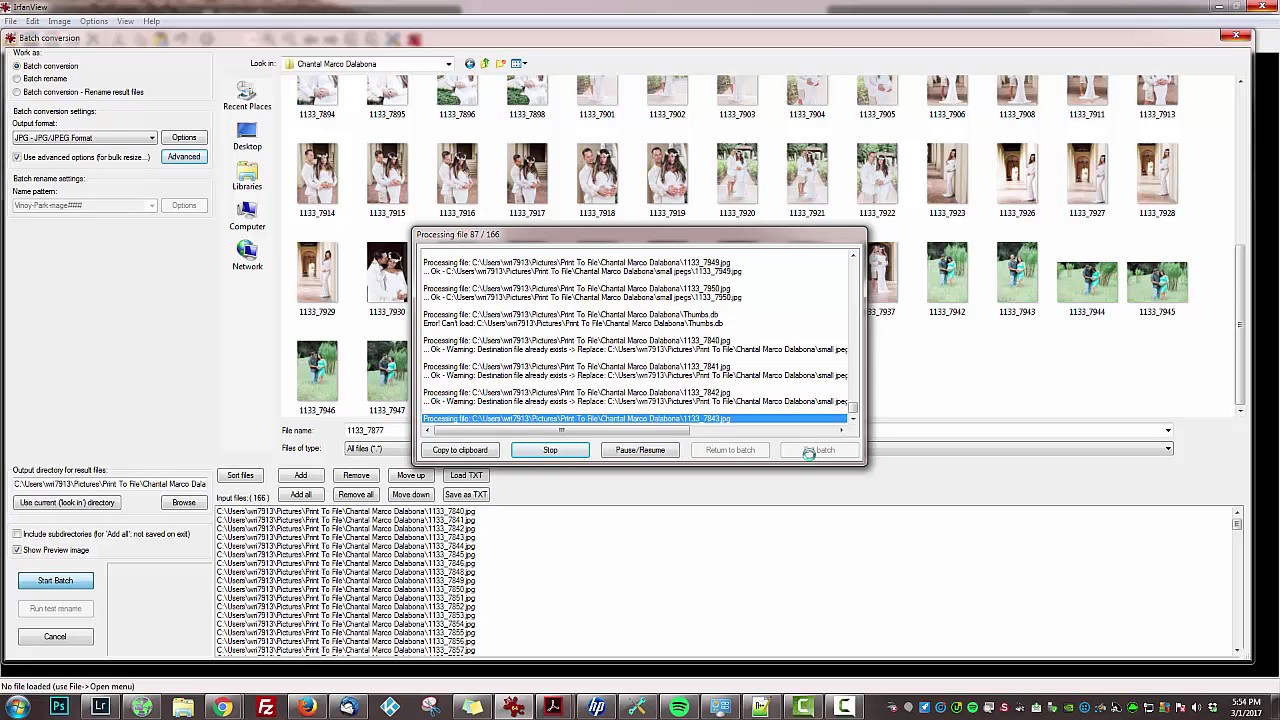1280x720 pixels.
Task: Copy processing log to clipboard
Action: click(460, 450)
